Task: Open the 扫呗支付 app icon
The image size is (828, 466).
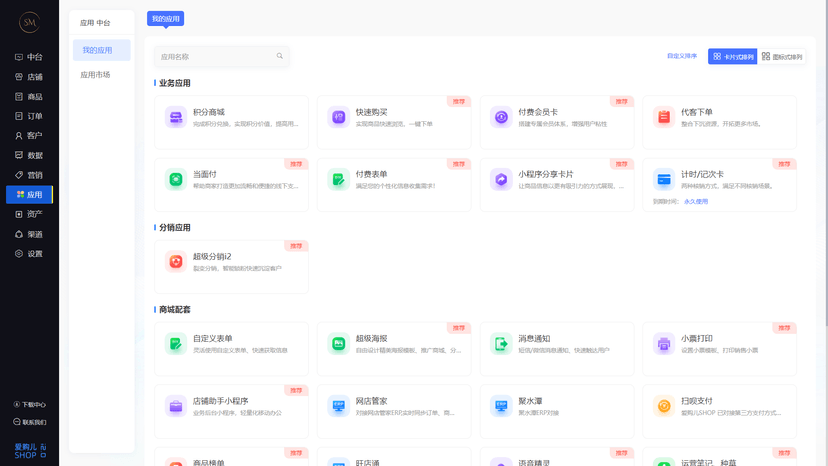Action: [x=664, y=406]
